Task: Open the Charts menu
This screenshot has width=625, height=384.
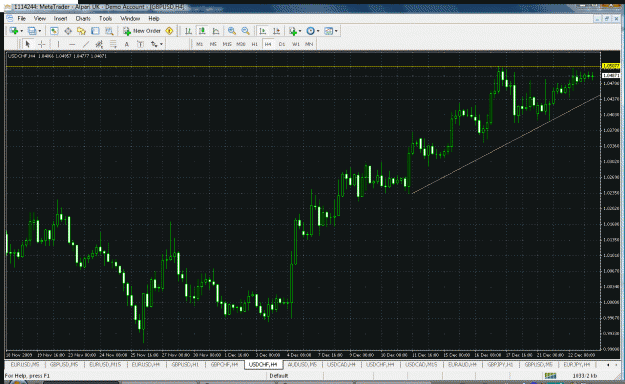Action: (83, 18)
